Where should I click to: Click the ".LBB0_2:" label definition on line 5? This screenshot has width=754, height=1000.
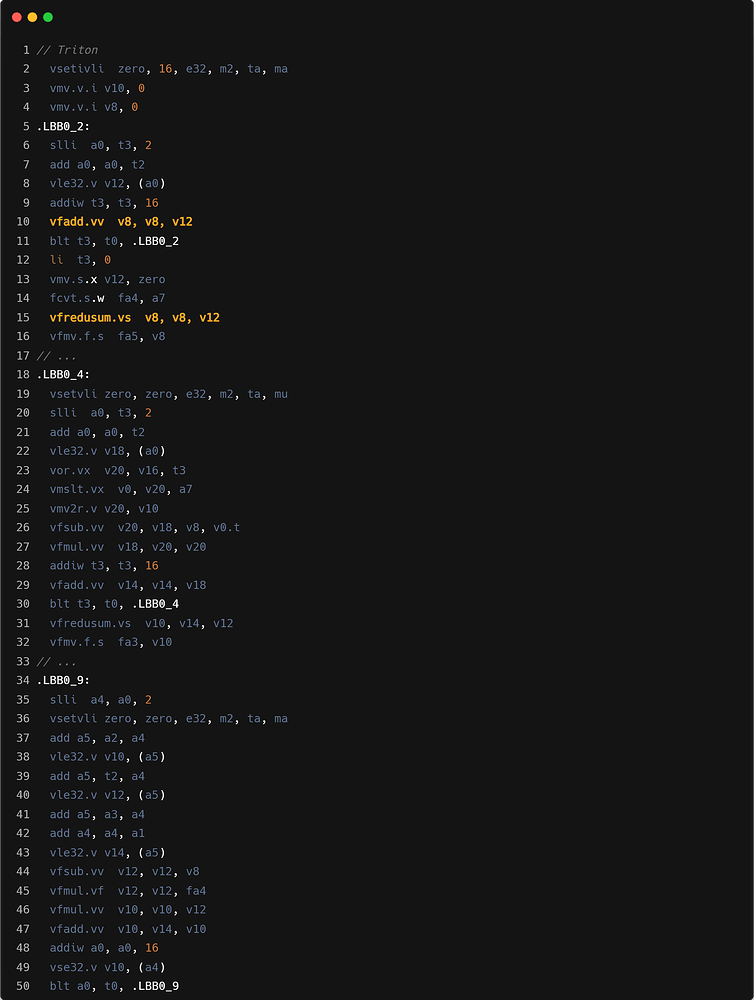(x=63, y=126)
